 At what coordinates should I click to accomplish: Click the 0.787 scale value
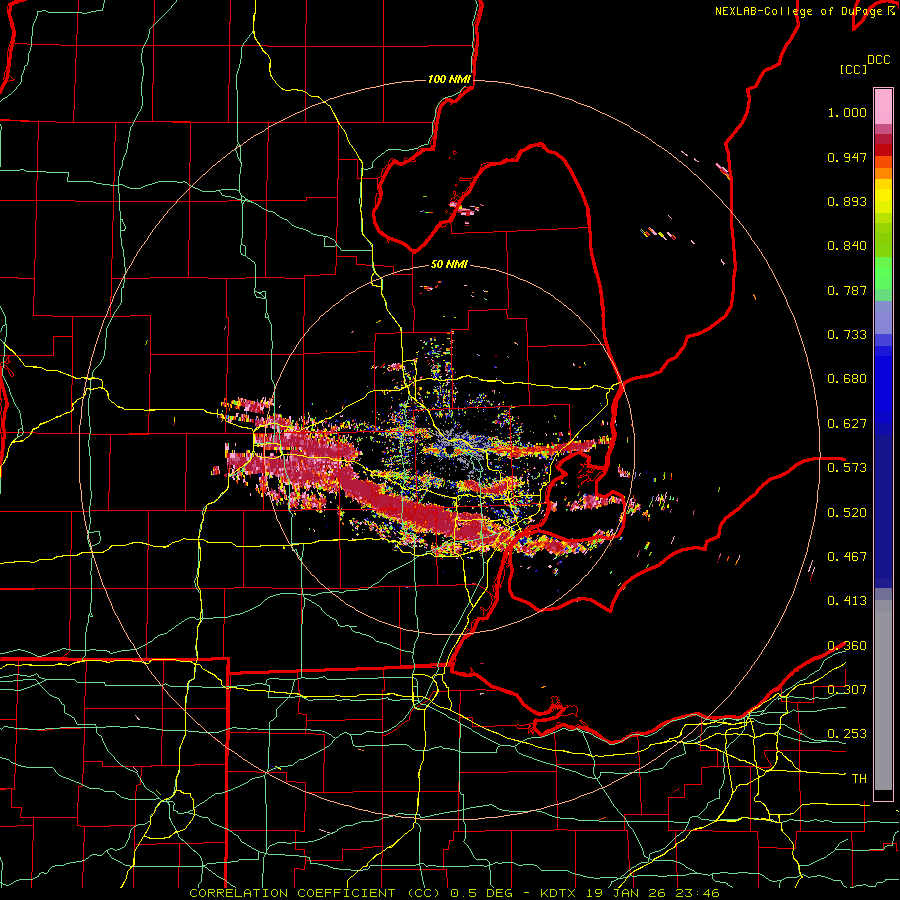[x=847, y=290]
